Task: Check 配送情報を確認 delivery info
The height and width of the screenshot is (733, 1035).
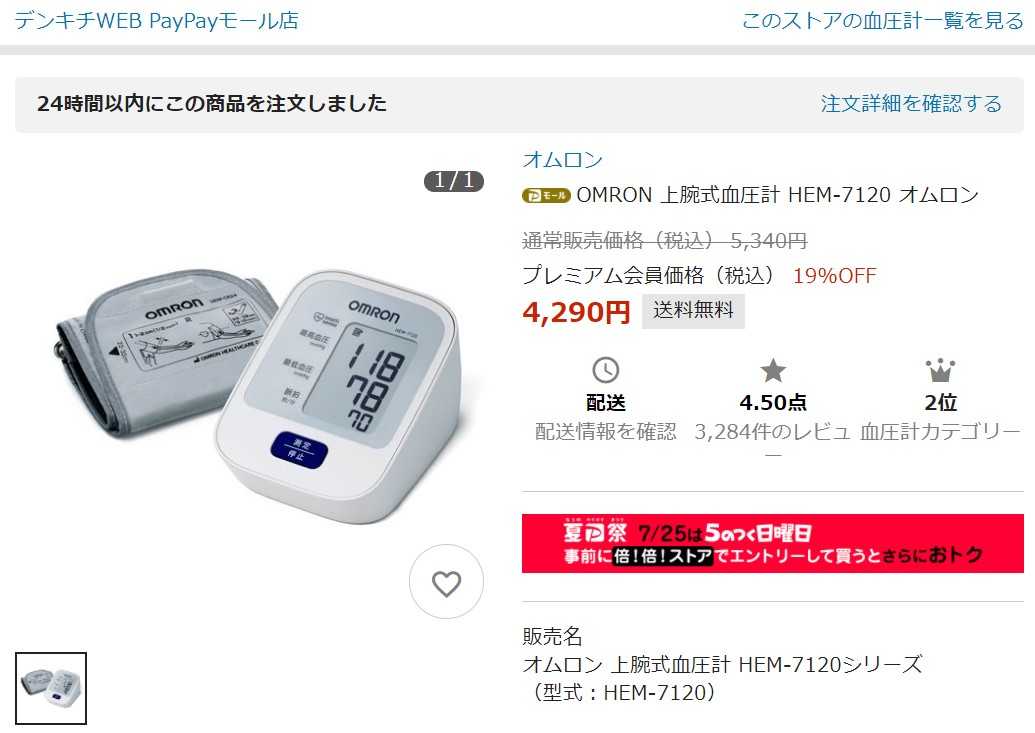Action: click(x=605, y=431)
